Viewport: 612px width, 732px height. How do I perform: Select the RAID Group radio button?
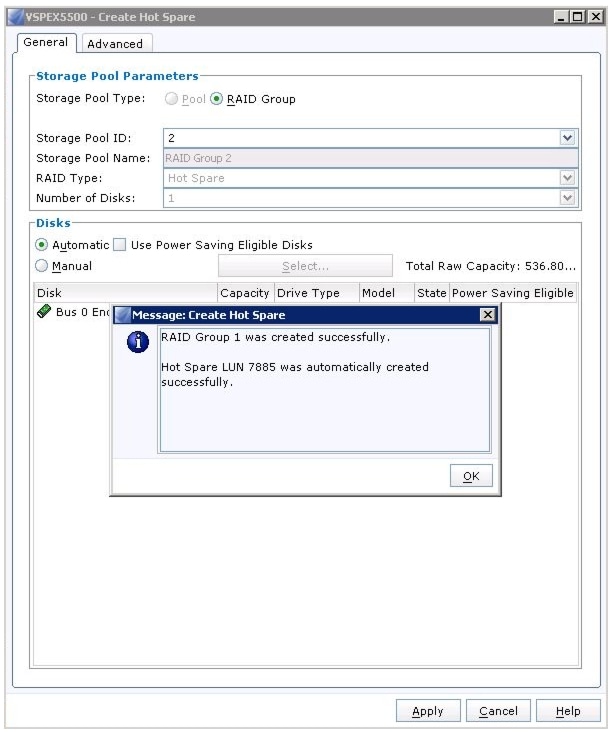(216, 99)
